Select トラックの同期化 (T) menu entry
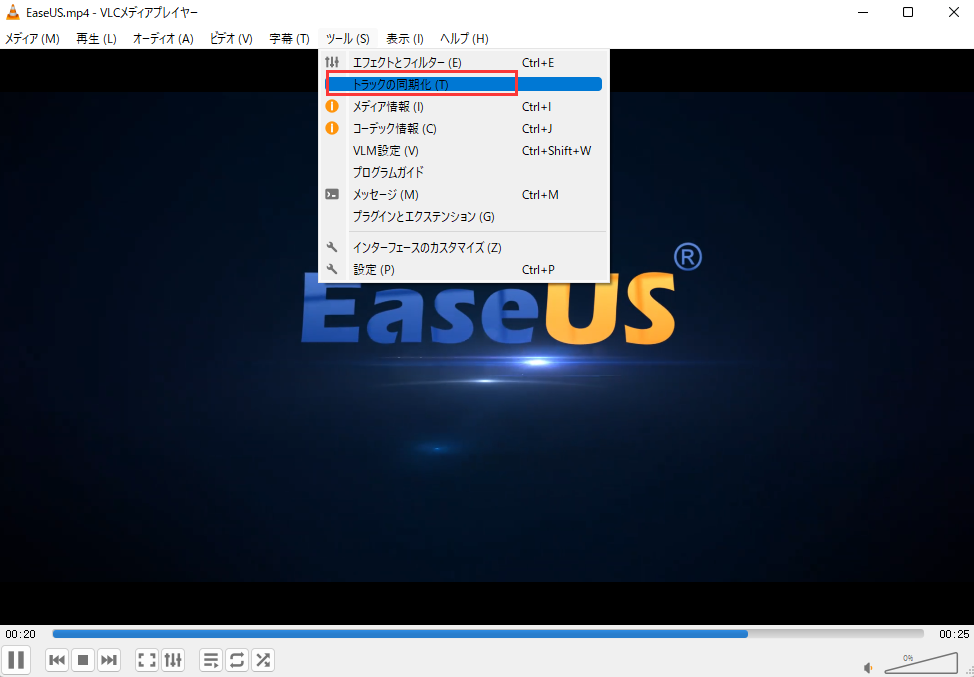This screenshot has height=677, width=974. (x=401, y=85)
